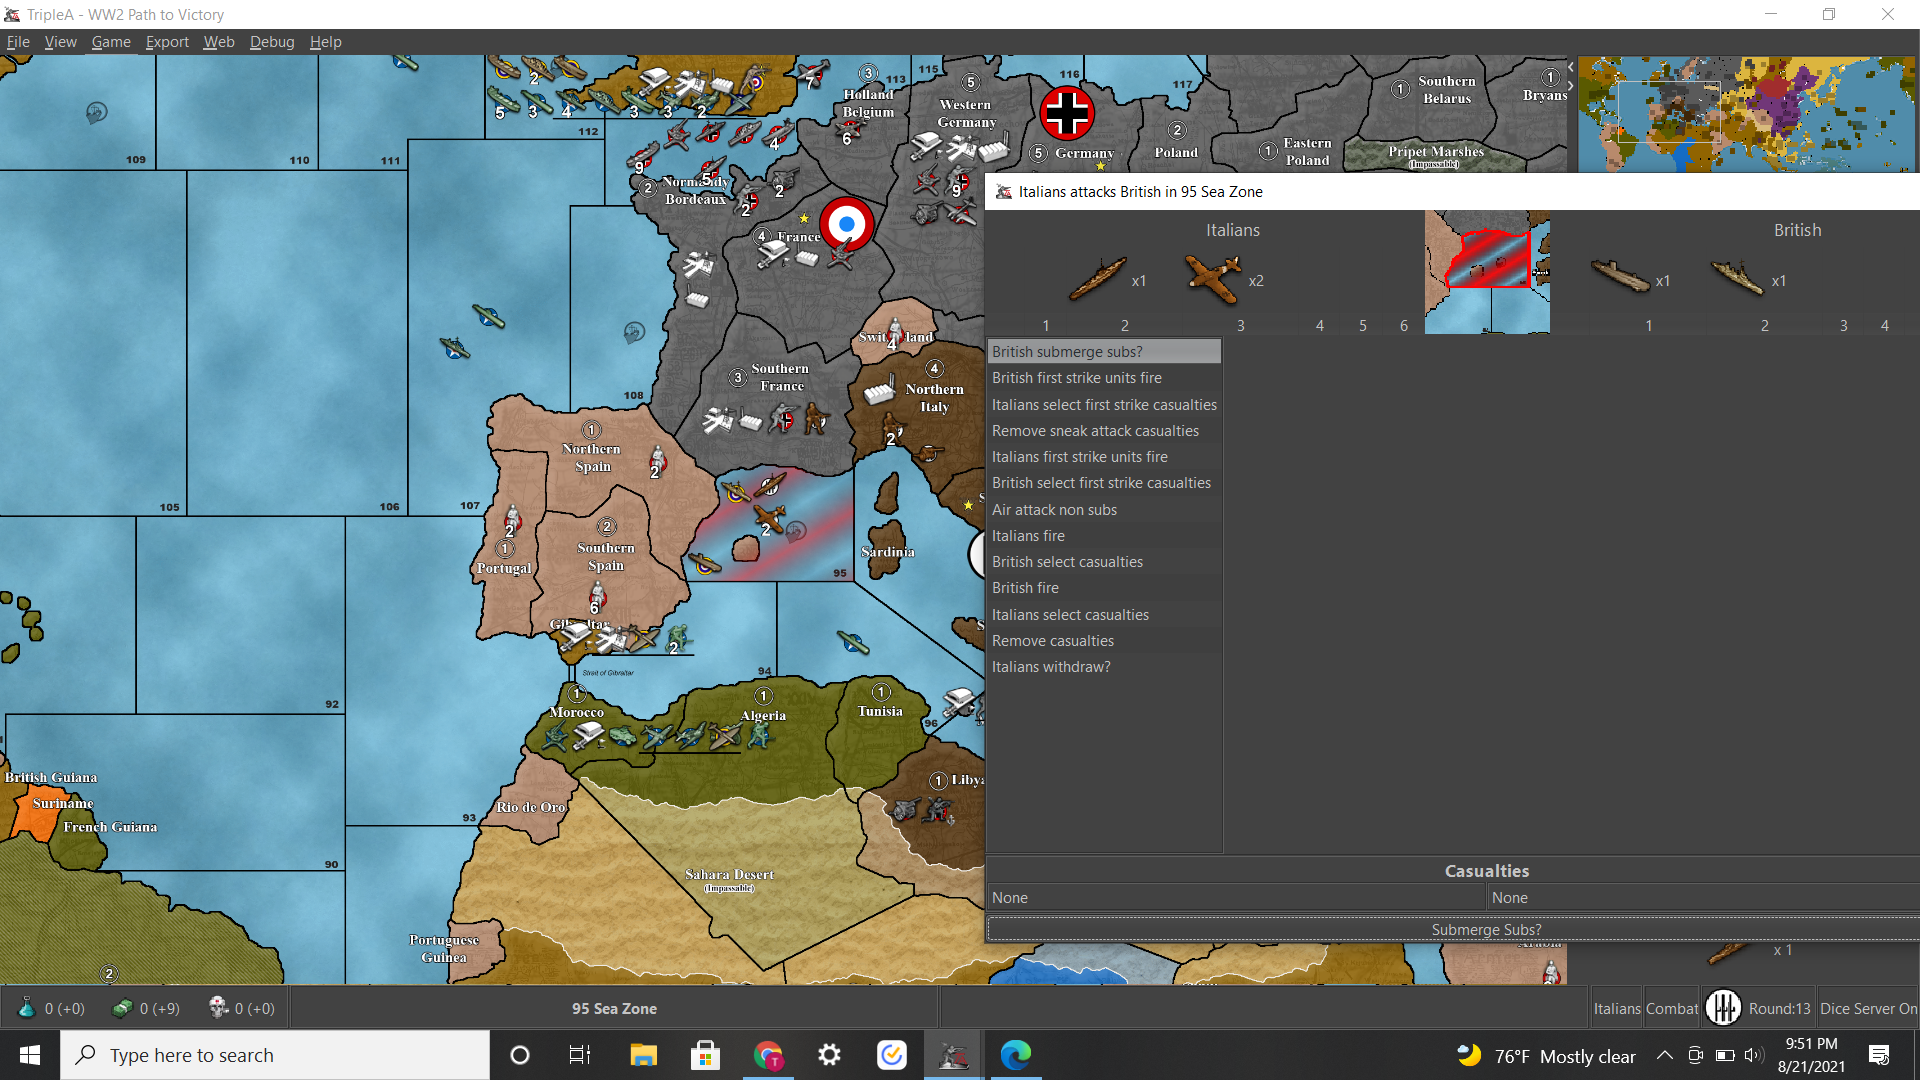Click the German cross flag marker

pos(1066,112)
